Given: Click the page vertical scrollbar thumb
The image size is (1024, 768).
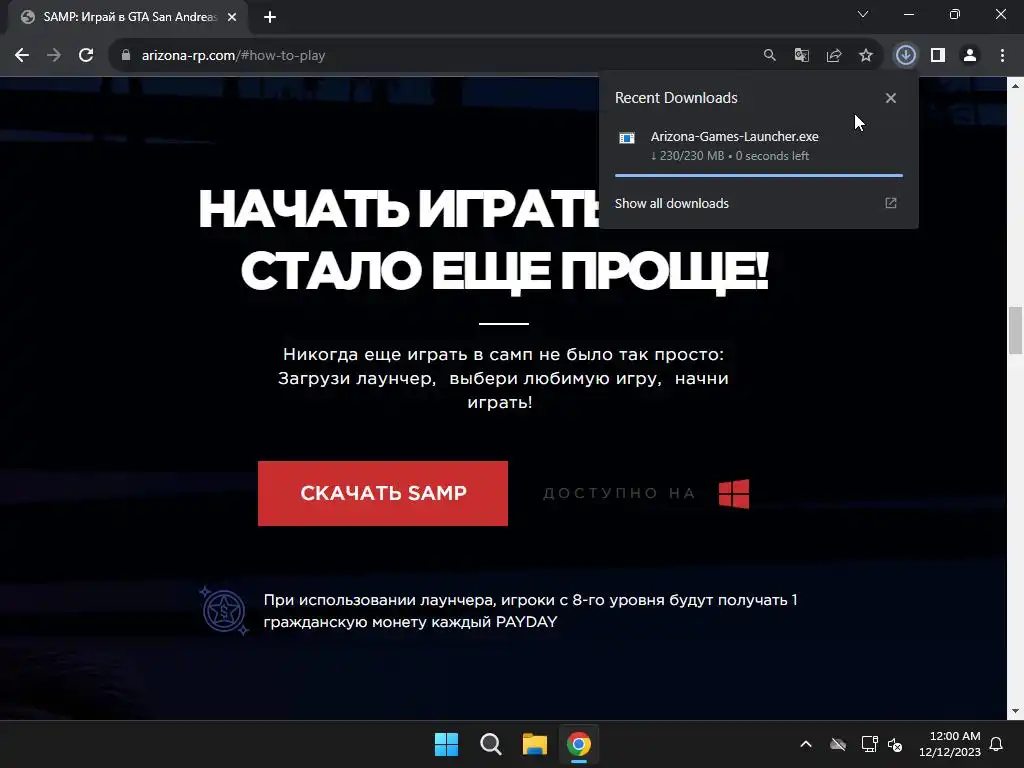Looking at the screenshot, I should coord(1015,330).
